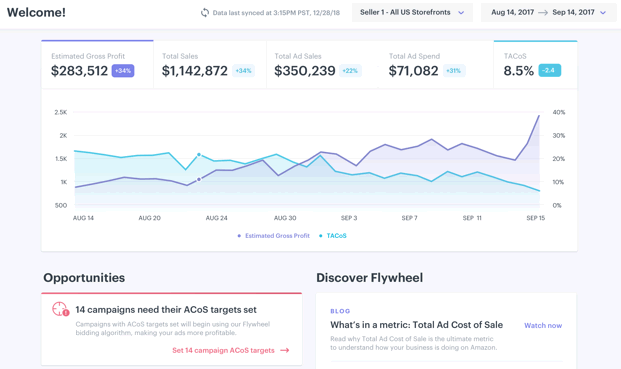Select the Total Sales metric tab
This screenshot has width=621, height=369.
tap(210, 64)
